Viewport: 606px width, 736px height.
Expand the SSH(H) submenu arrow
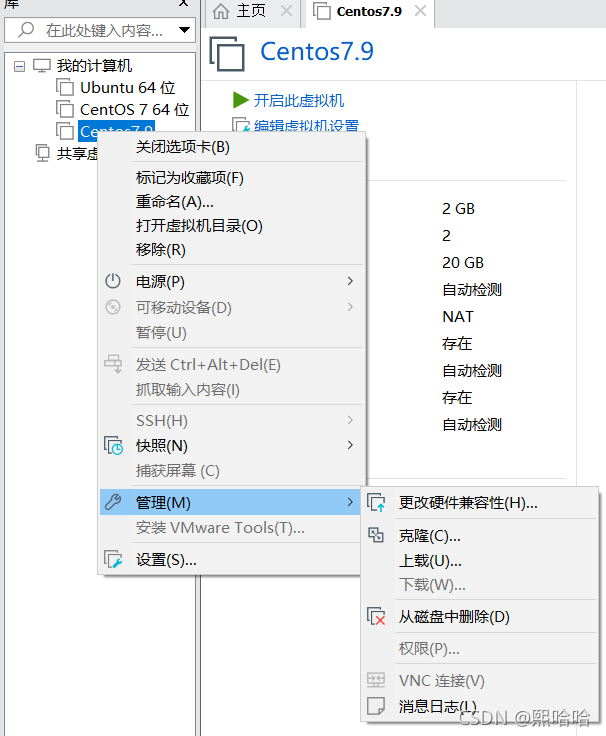point(350,420)
